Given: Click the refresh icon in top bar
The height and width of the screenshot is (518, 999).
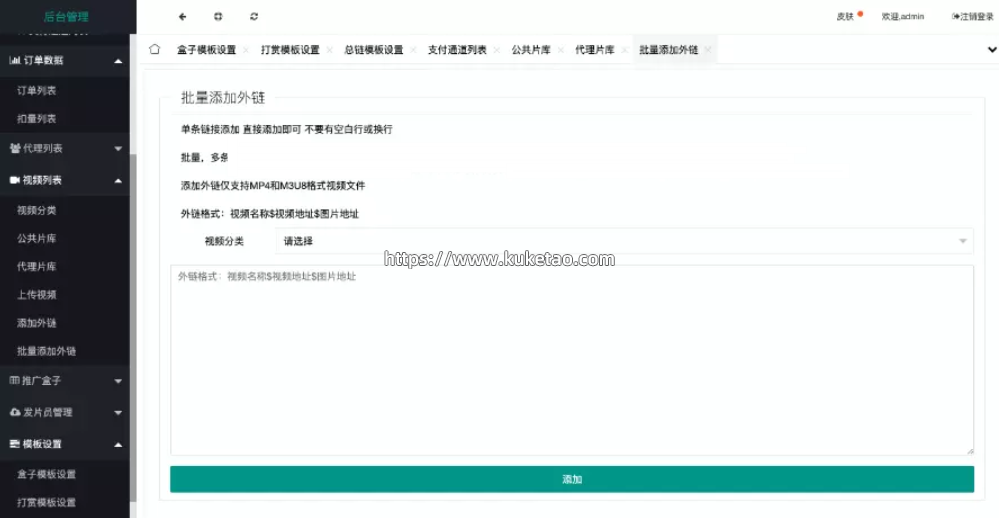Looking at the screenshot, I should pos(254,17).
